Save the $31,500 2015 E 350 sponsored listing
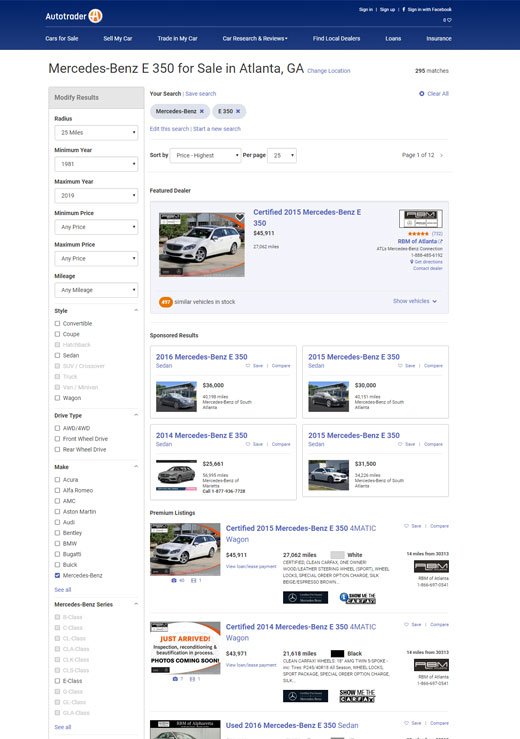 (406, 444)
